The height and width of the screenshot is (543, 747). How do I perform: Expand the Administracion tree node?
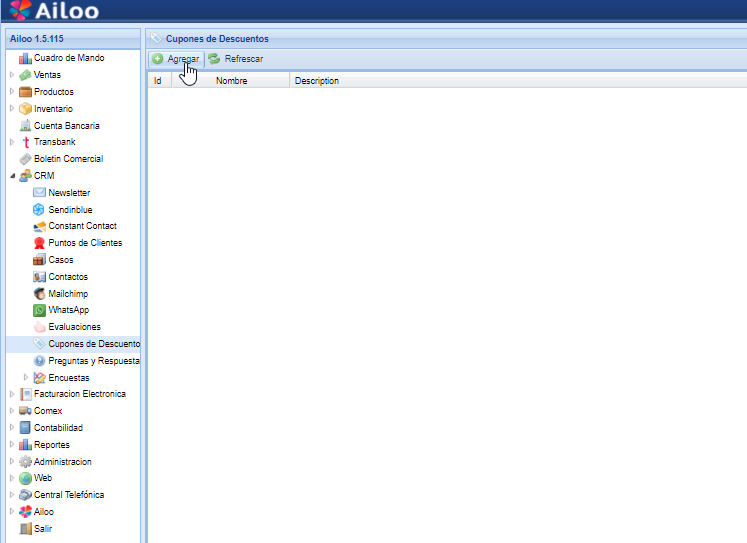click(12, 462)
